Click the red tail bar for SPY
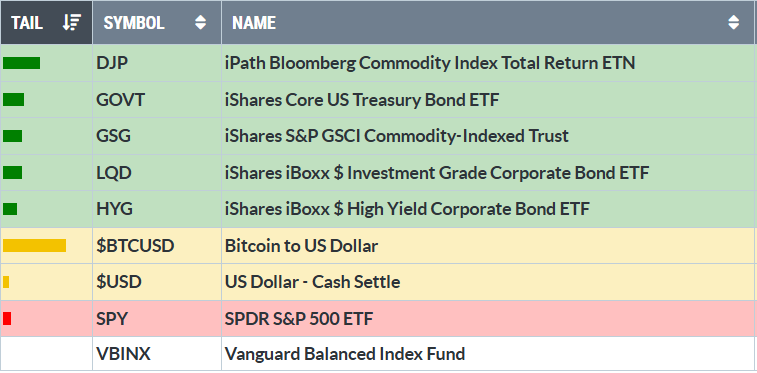The height and width of the screenshot is (373, 757). (7, 318)
